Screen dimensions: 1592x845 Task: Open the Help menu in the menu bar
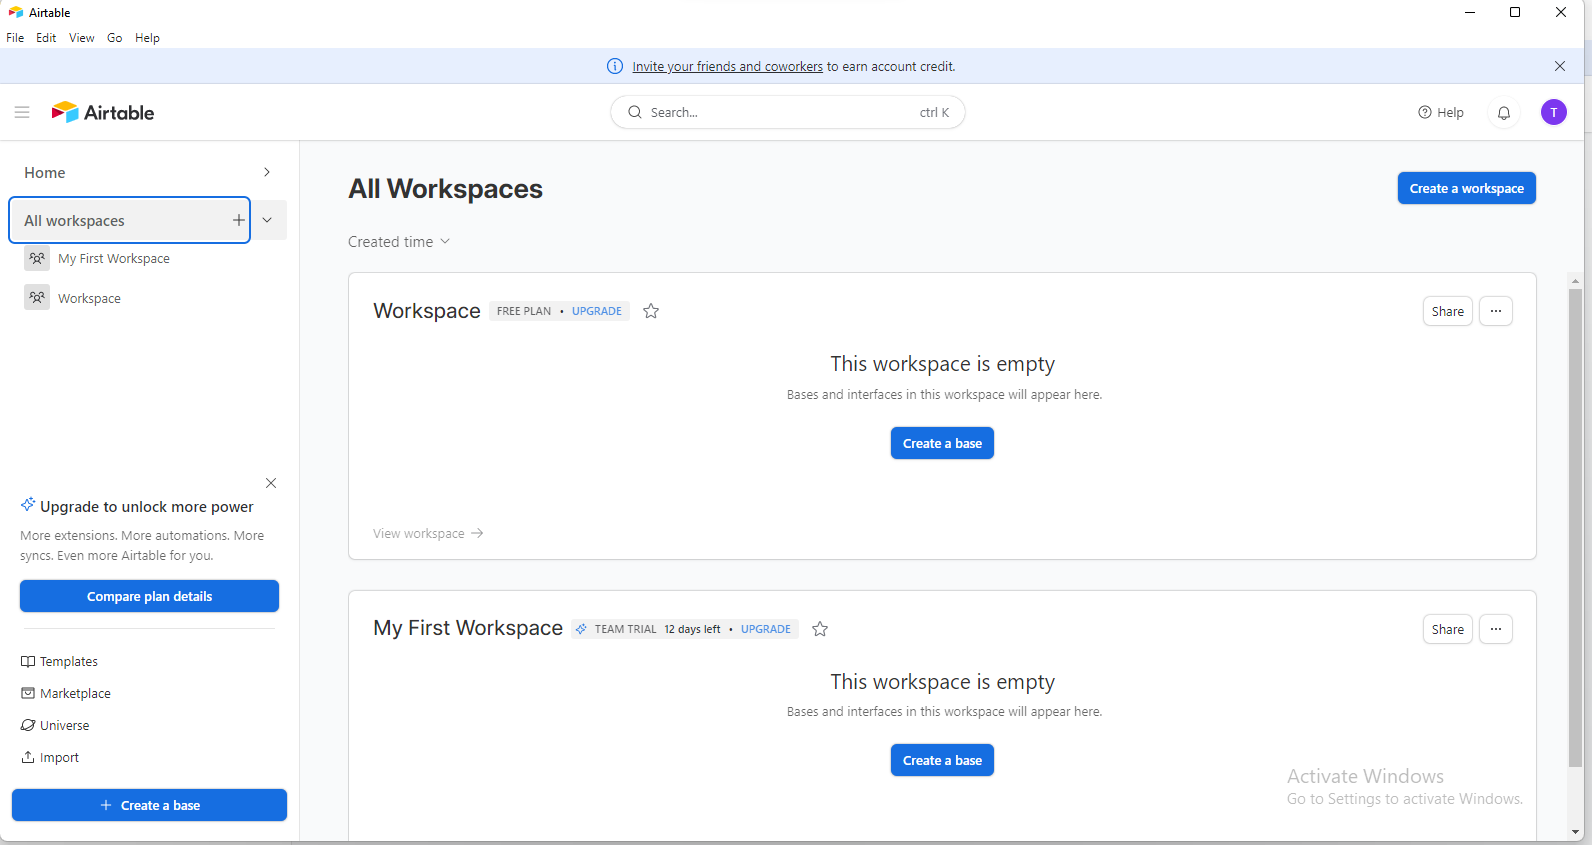(147, 38)
